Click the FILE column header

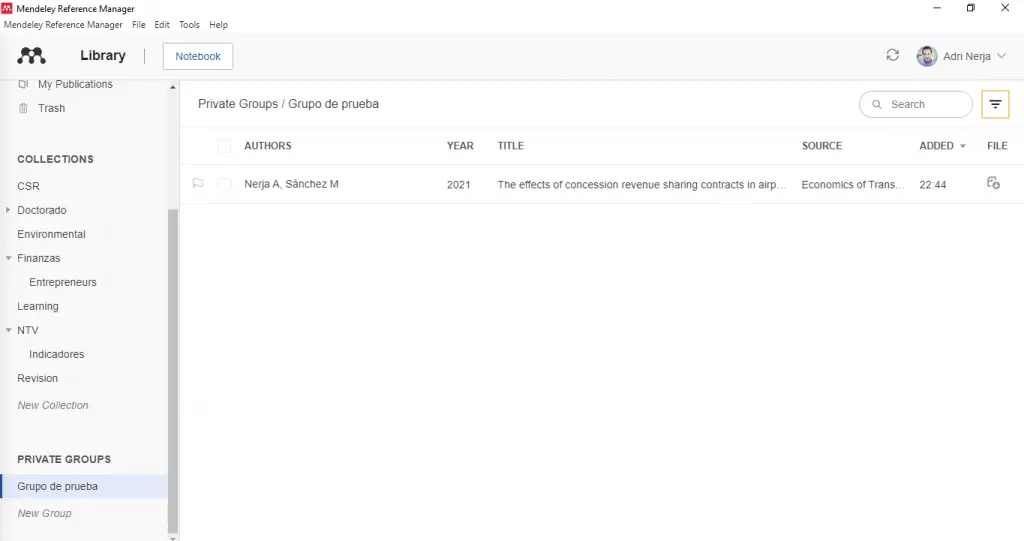[997, 146]
